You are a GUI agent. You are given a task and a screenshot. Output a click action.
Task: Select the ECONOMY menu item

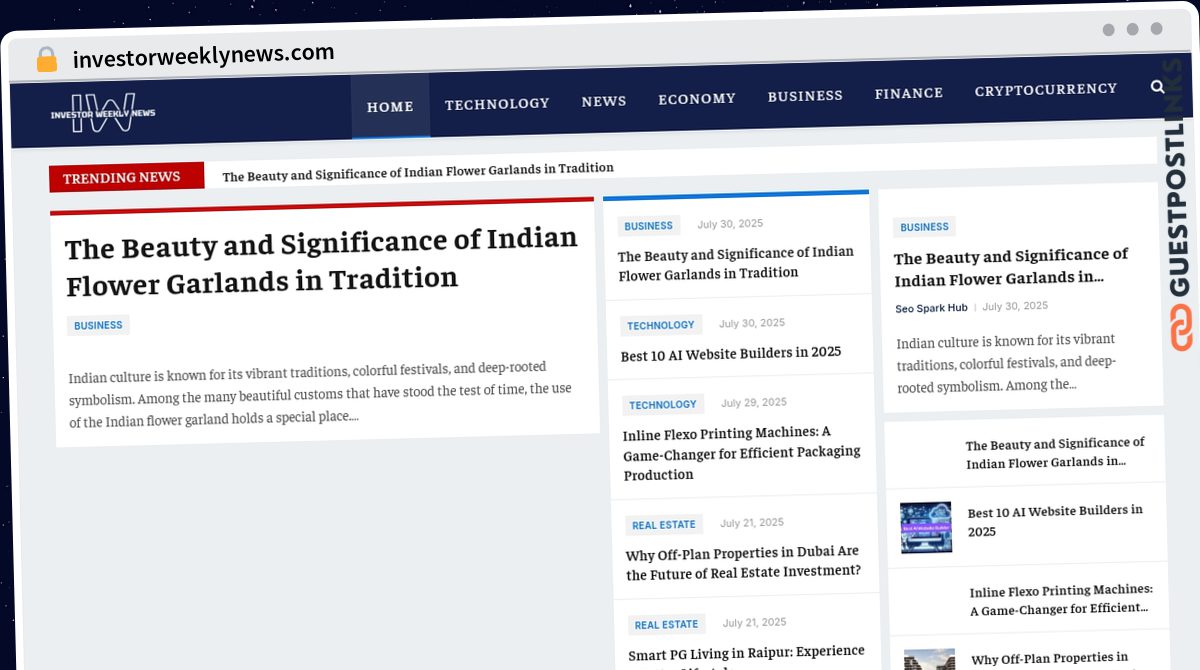click(x=697, y=98)
